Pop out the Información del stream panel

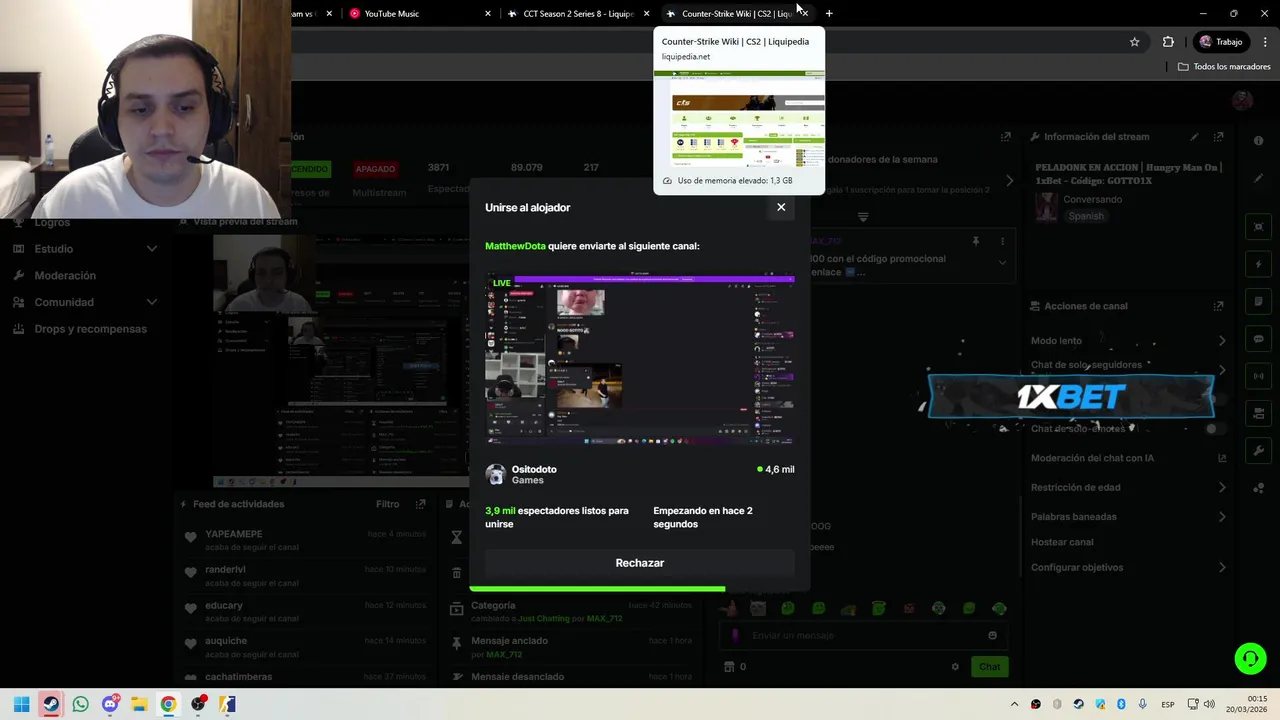pos(1218,137)
